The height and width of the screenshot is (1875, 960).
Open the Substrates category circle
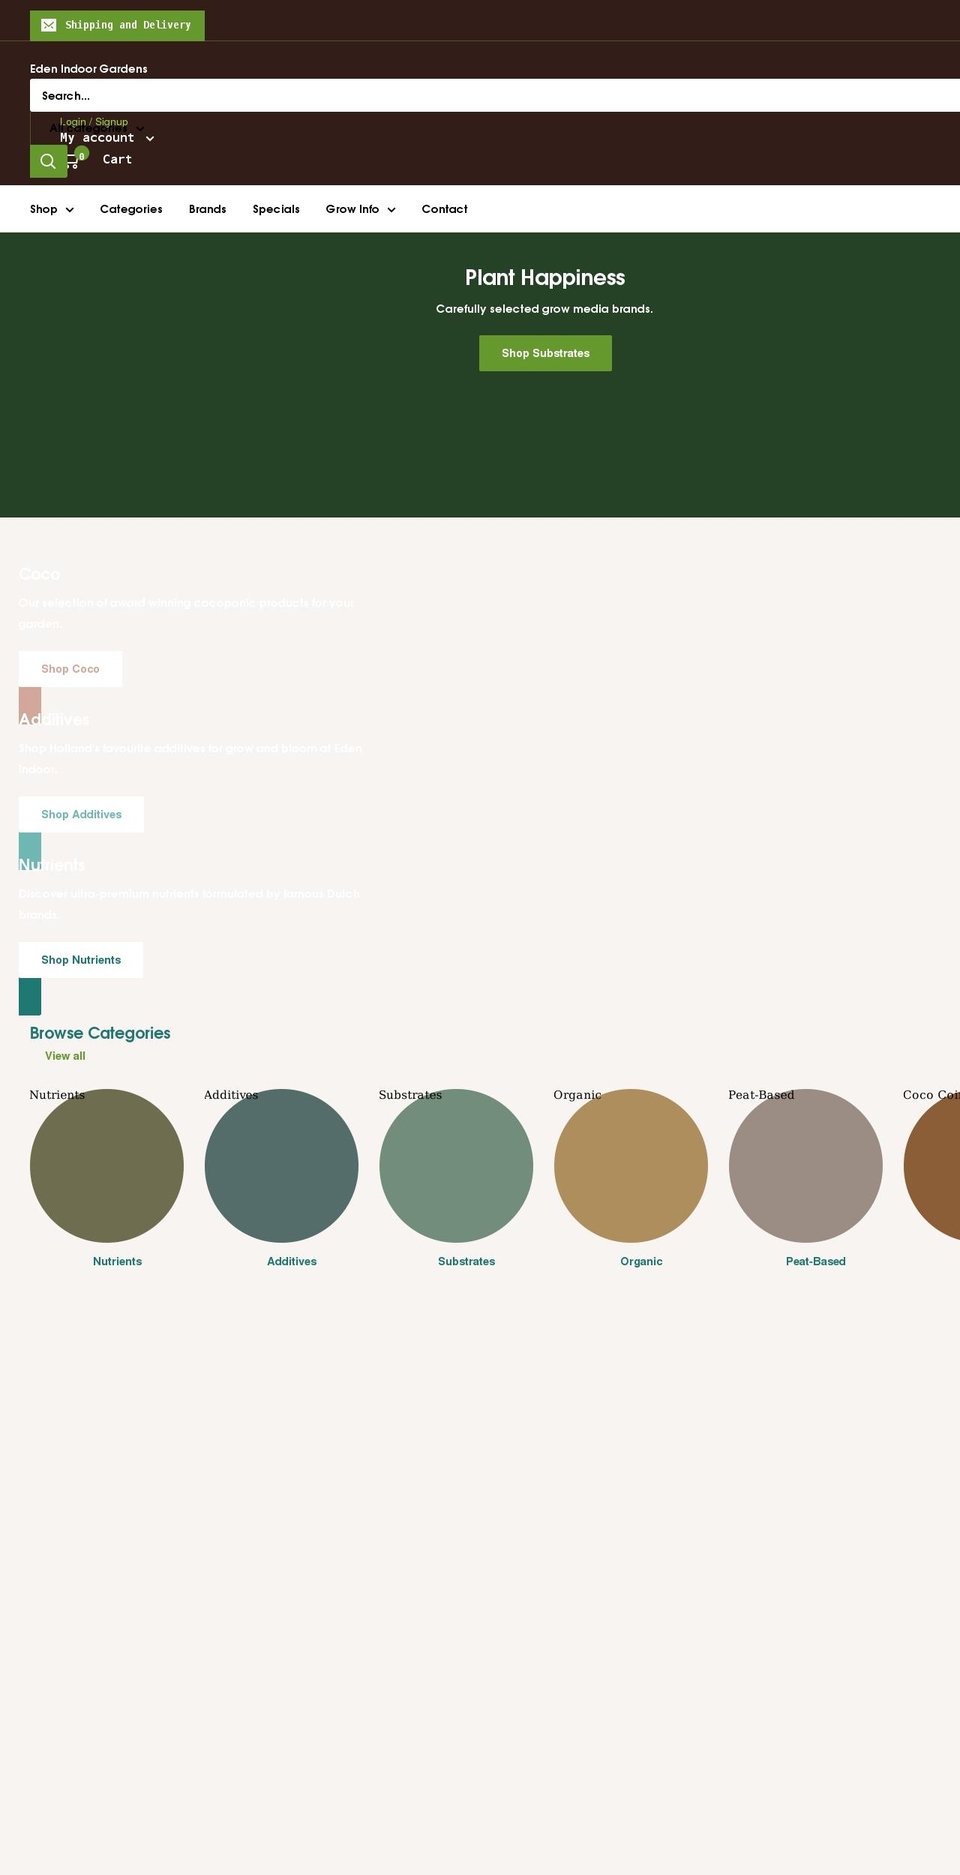click(456, 1166)
